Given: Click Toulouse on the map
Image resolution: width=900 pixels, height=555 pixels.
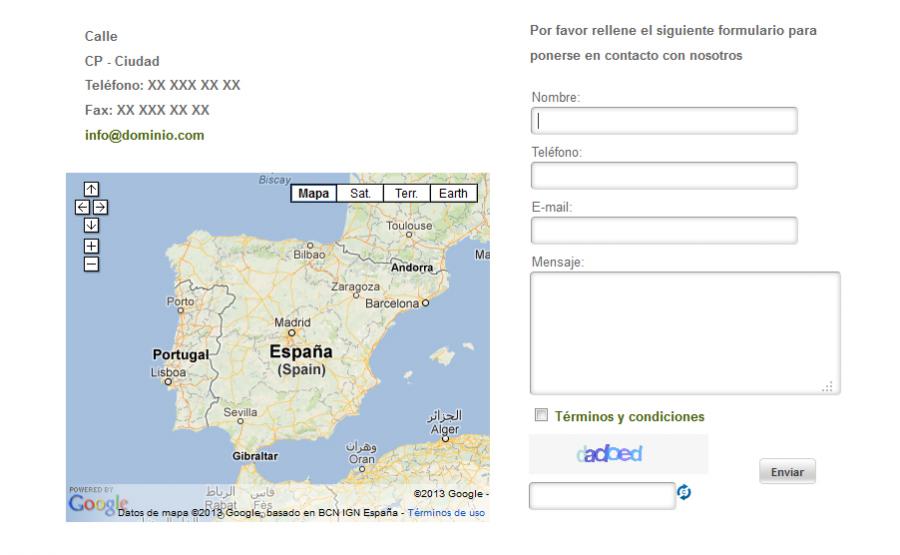Looking at the screenshot, I should click(x=409, y=228).
